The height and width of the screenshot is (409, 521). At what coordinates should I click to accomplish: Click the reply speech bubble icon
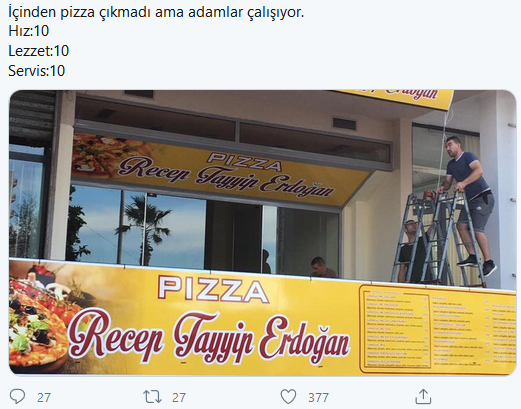pyautogui.click(x=17, y=396)
